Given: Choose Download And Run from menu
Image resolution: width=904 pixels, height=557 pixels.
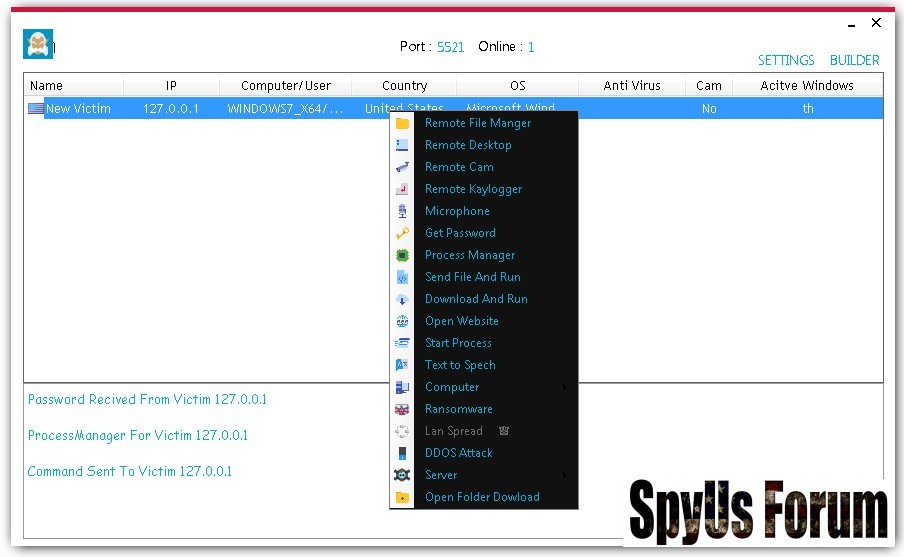Looking at the screenshot, I should 476,299.
